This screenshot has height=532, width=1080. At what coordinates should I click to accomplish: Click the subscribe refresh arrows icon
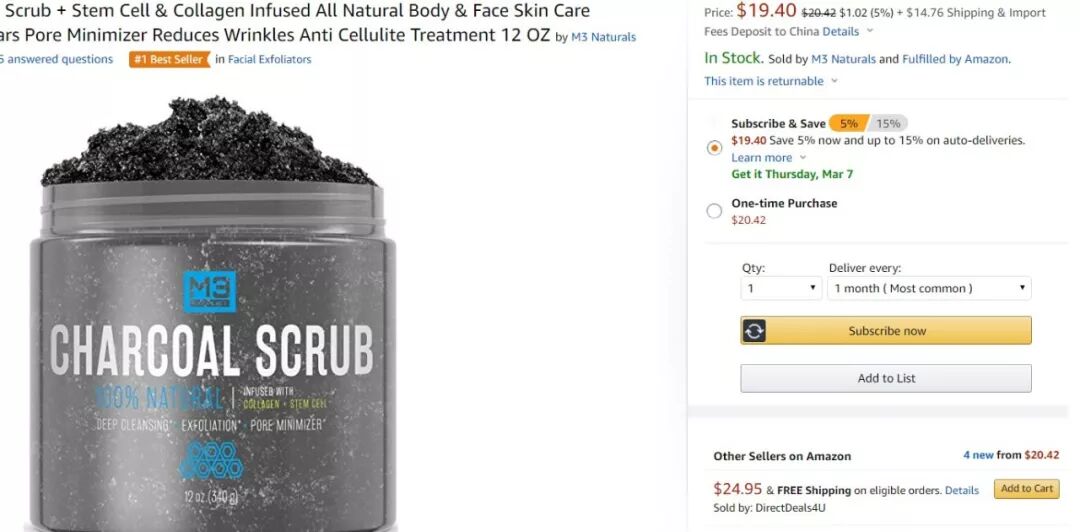pos(754,331)
